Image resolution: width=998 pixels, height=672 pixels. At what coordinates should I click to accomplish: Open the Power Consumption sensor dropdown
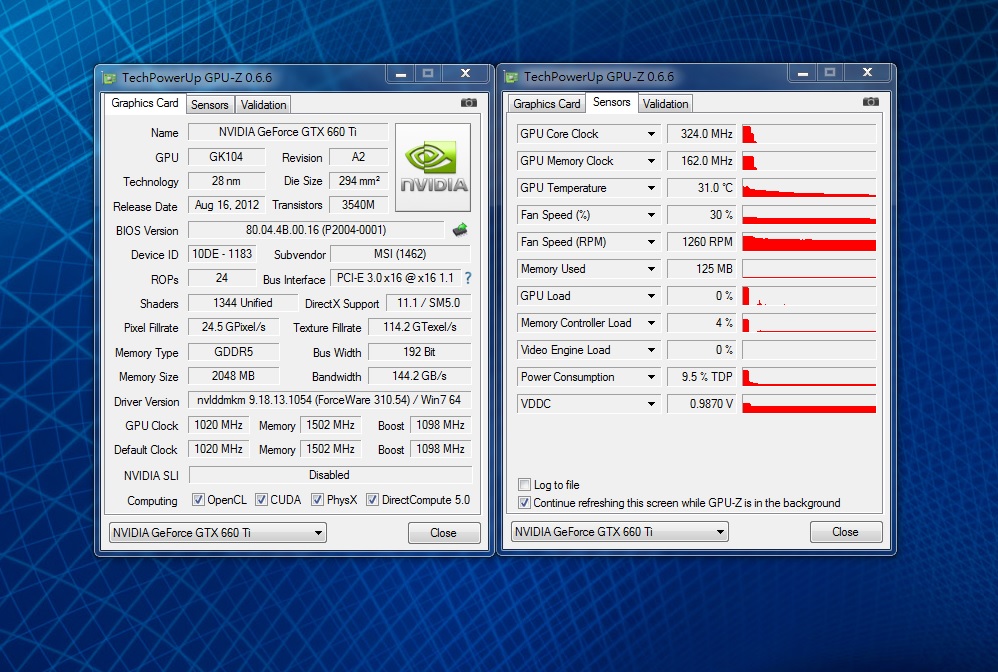(651, 377)
